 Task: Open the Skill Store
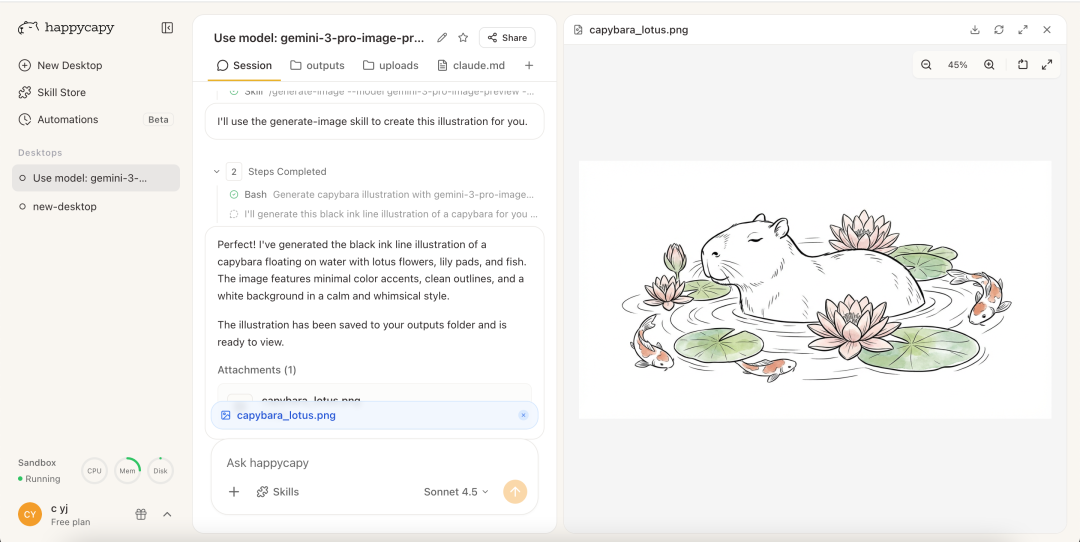[x=52, y=92]
